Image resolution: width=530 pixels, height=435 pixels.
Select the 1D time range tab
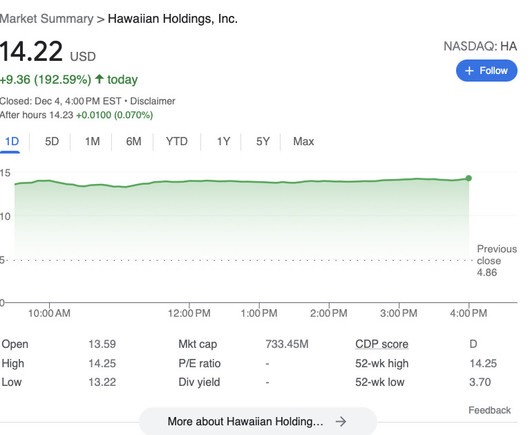(x=11, y=141)
